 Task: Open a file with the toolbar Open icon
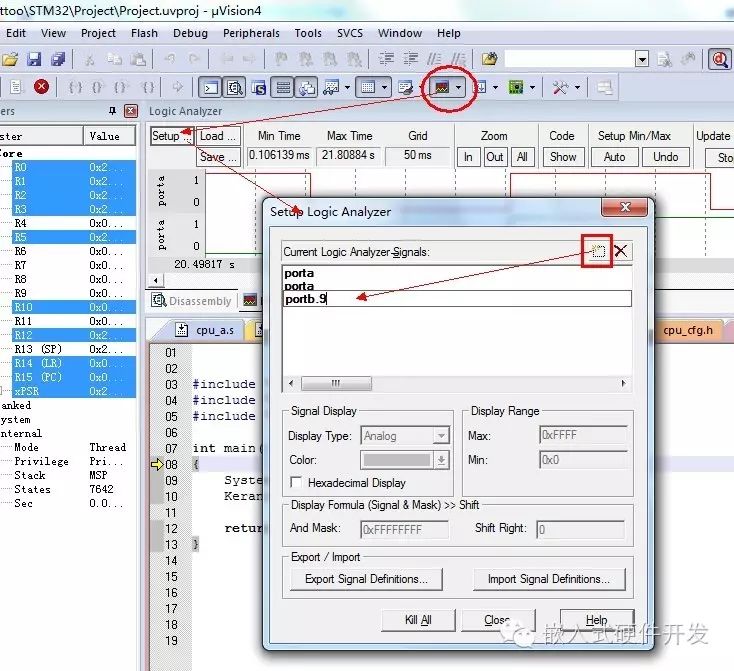10,59
